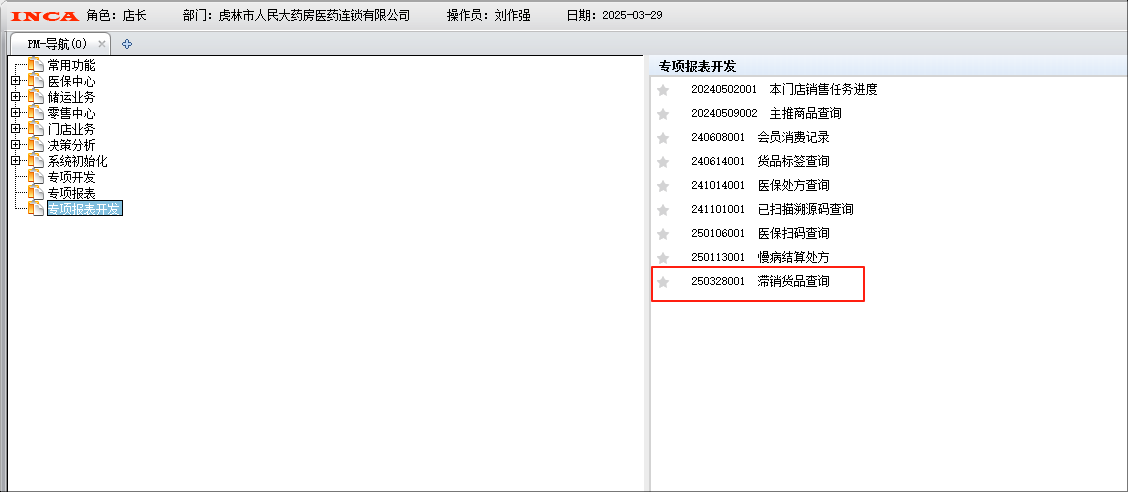Open the 慢病结算处方 report
Image resolution: width=1128 pixels, height=492 pixels.
coord(793,258)
